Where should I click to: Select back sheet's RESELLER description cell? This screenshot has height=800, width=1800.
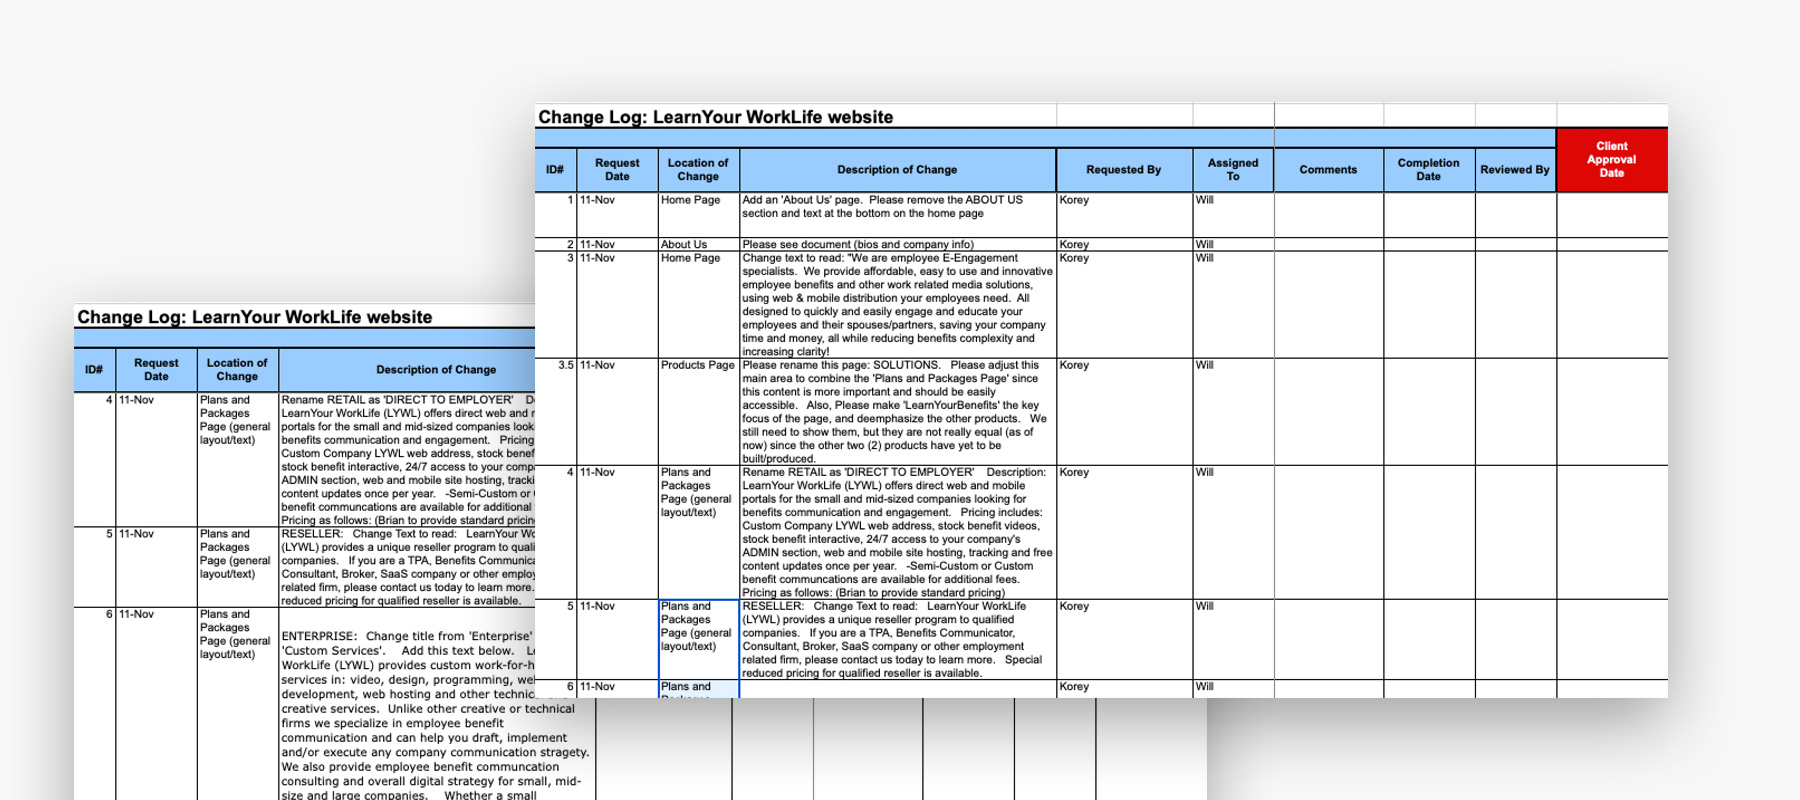(407, 567)
